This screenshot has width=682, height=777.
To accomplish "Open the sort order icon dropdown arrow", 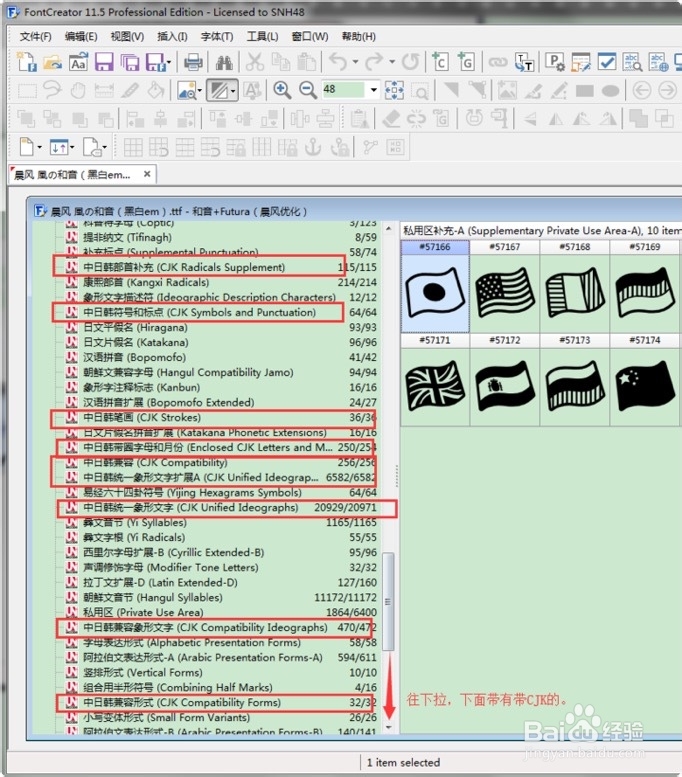I will click(x=72, y=147).
